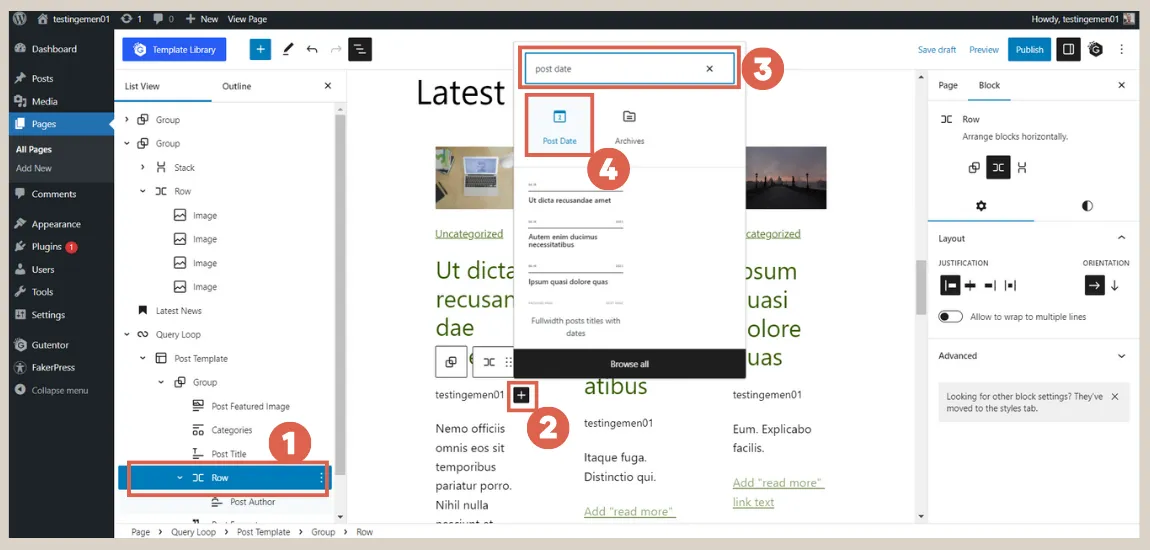Viewport: 1150px width, 550px height.
Task: Collapse the Row above the Image items
Action: [142, 191]
